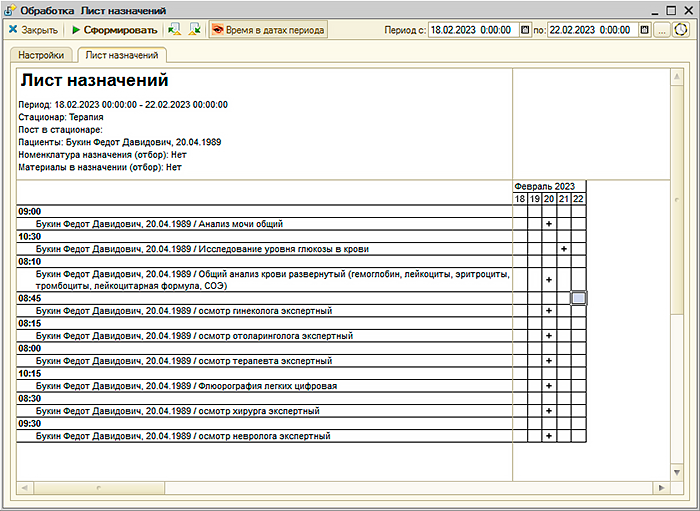Switch to the Настройки tab
The height and width of the screenshot is (511, 700).
[x=42, y=55]
